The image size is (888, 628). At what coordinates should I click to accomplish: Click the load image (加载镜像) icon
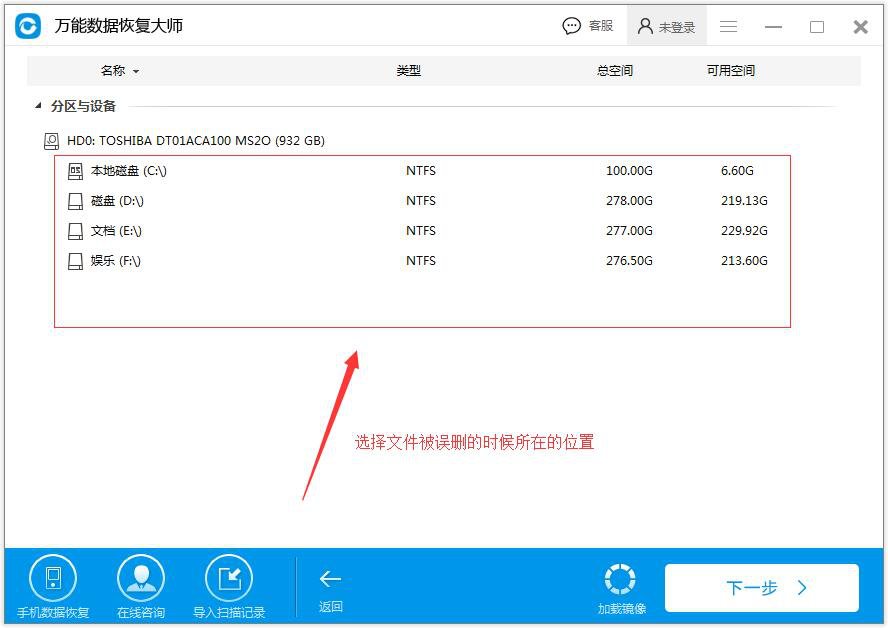click(620, 577)
